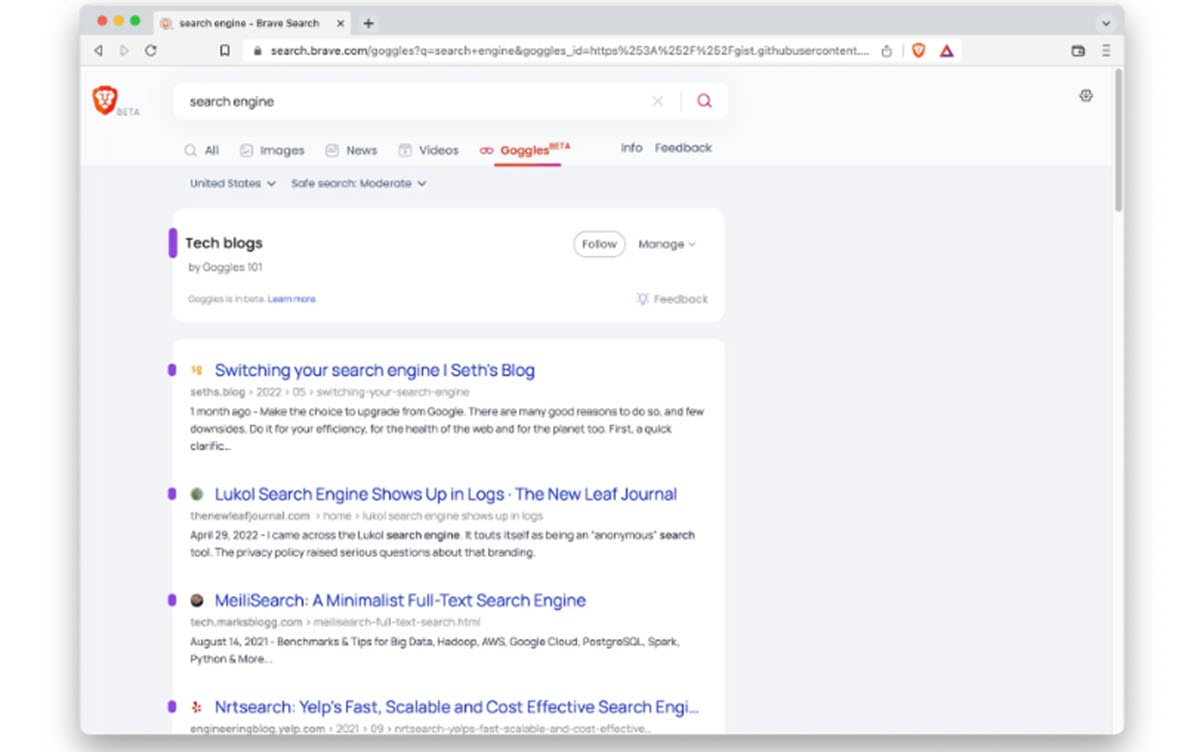Click the thenewleafjournal.com breadcrumb URL
This screenshot has width=1200, height=752.
pos(366,516)
